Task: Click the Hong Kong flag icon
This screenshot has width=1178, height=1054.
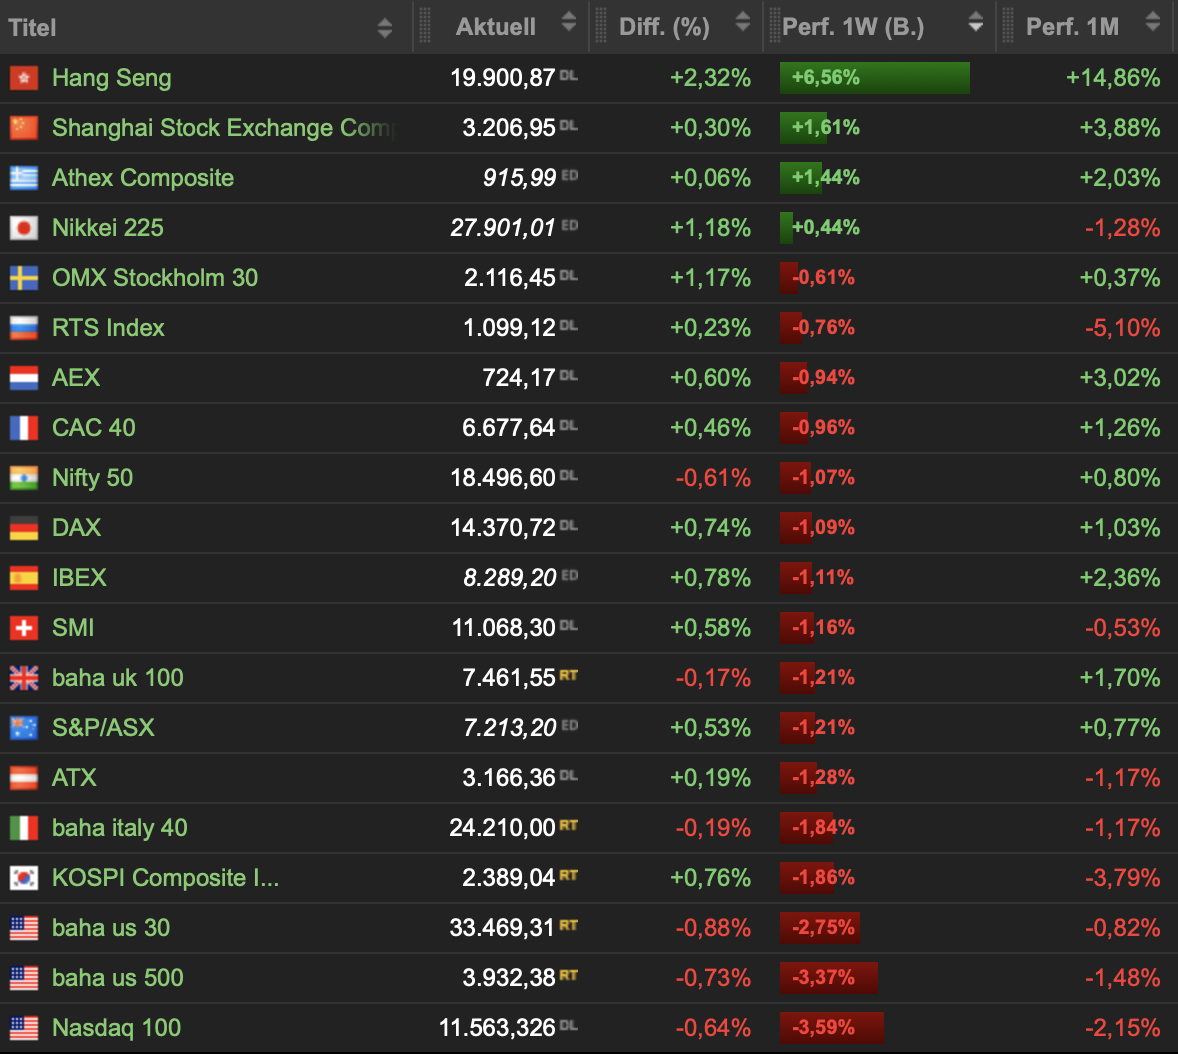Action: [24, 78]
